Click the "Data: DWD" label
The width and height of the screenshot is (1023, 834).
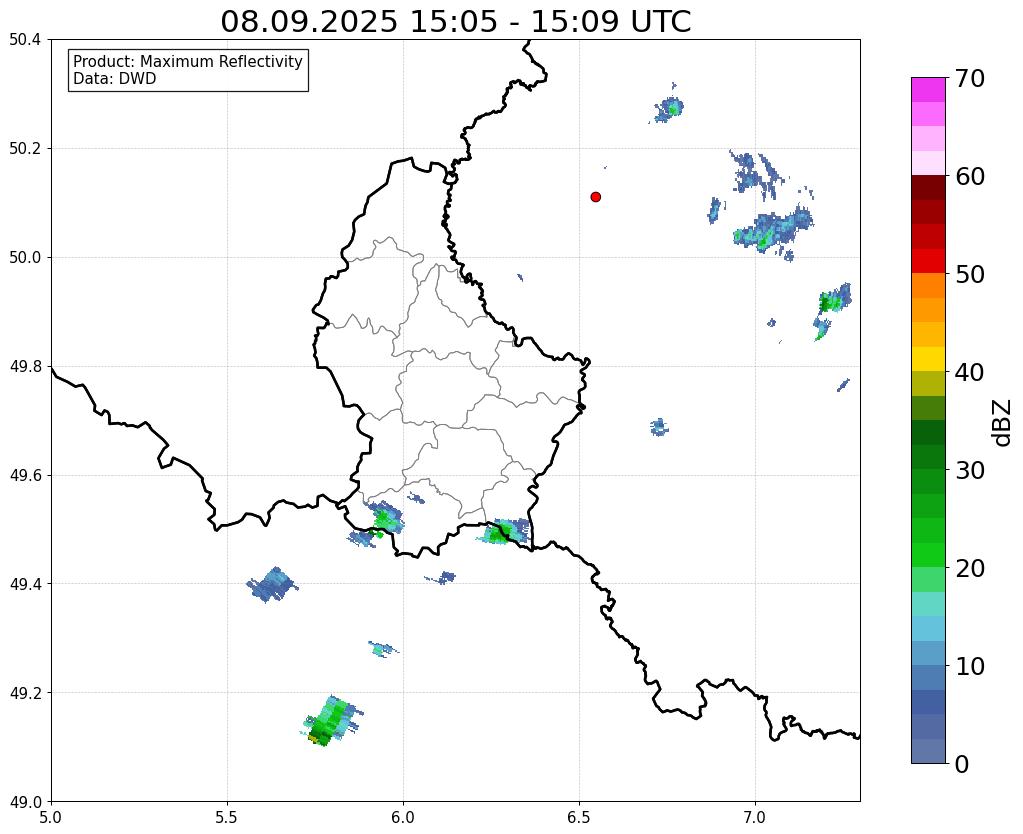[115, 79]
